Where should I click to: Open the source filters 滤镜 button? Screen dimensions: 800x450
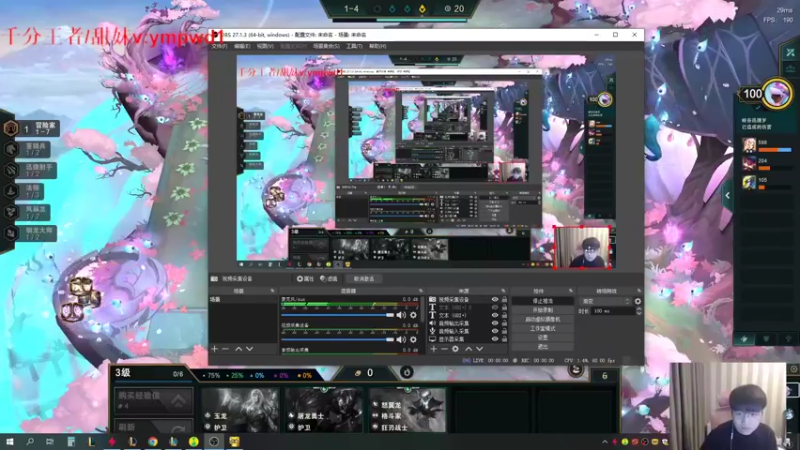tap(329, 279)
